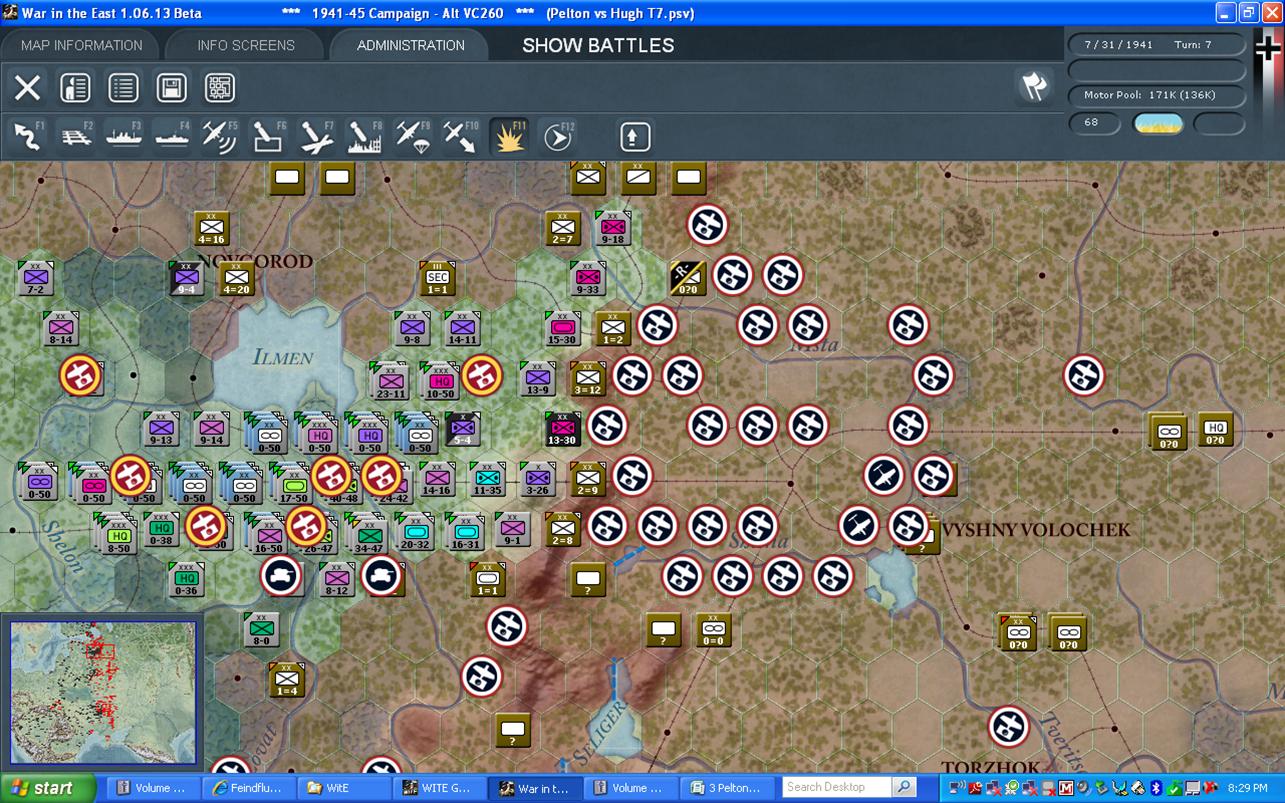1285x803 pixels.
Task: Click the Search Desktop magnifier button
Action: 904,787
